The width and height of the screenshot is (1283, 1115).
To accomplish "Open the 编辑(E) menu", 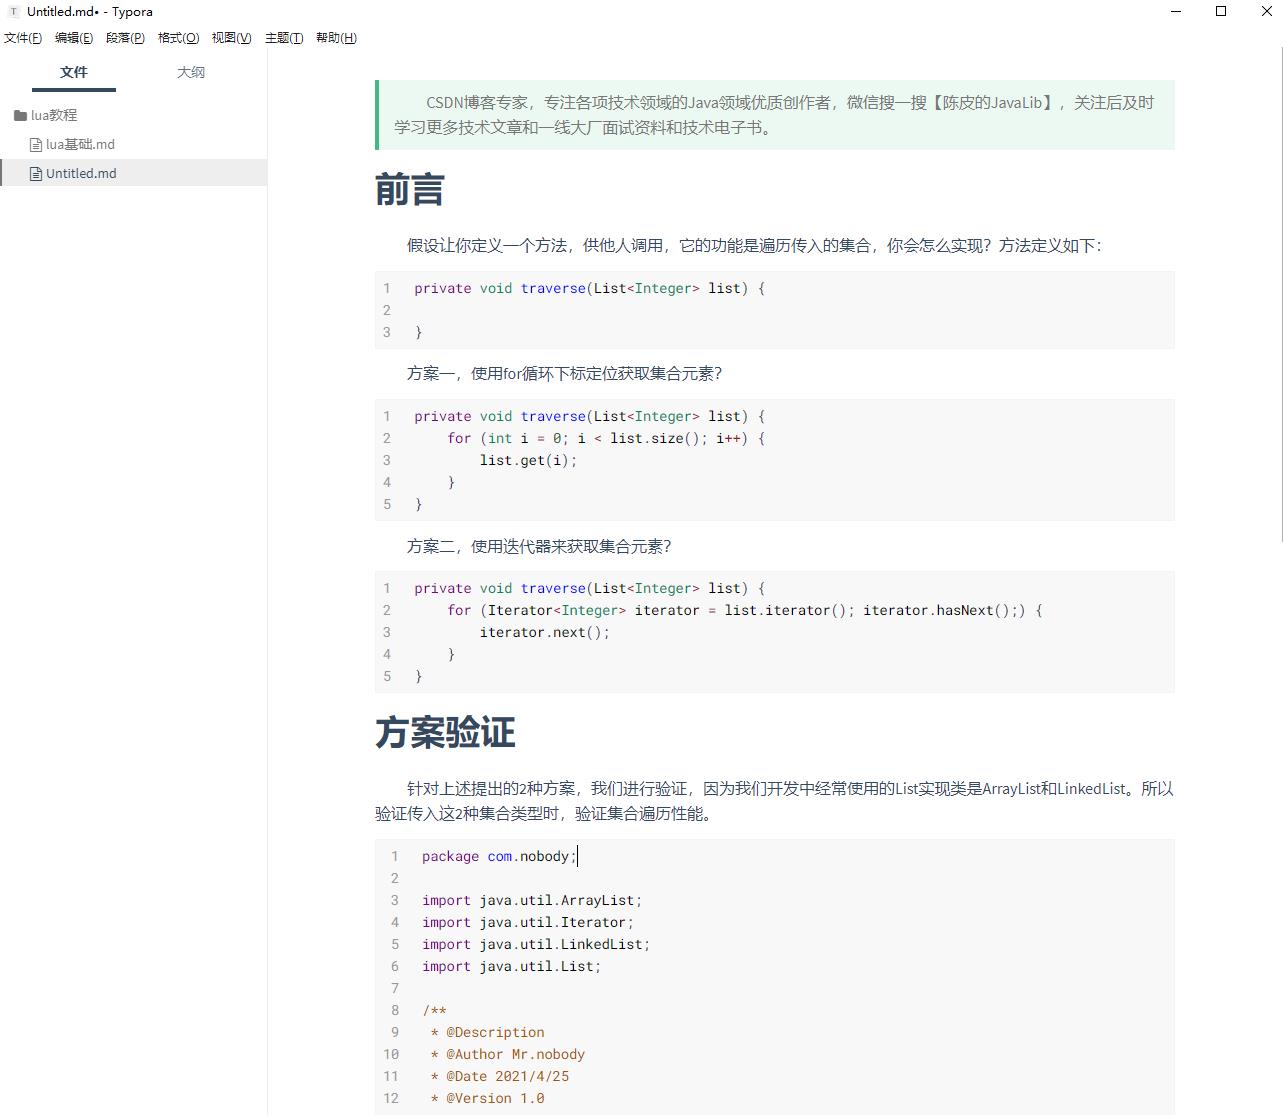I will (74, 38).
